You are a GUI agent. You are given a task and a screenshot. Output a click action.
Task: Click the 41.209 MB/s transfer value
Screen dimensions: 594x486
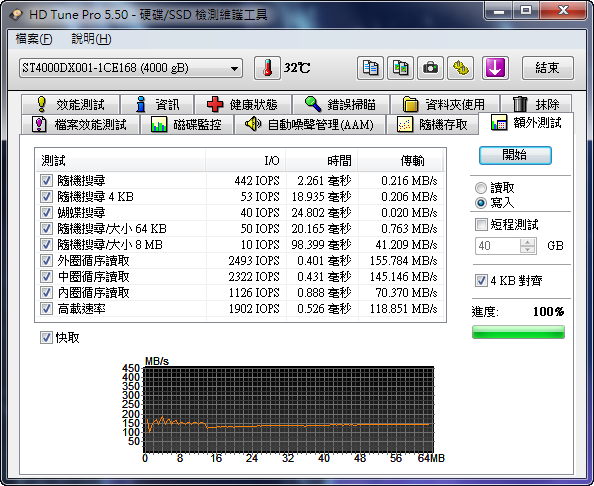tap(406, 245)
